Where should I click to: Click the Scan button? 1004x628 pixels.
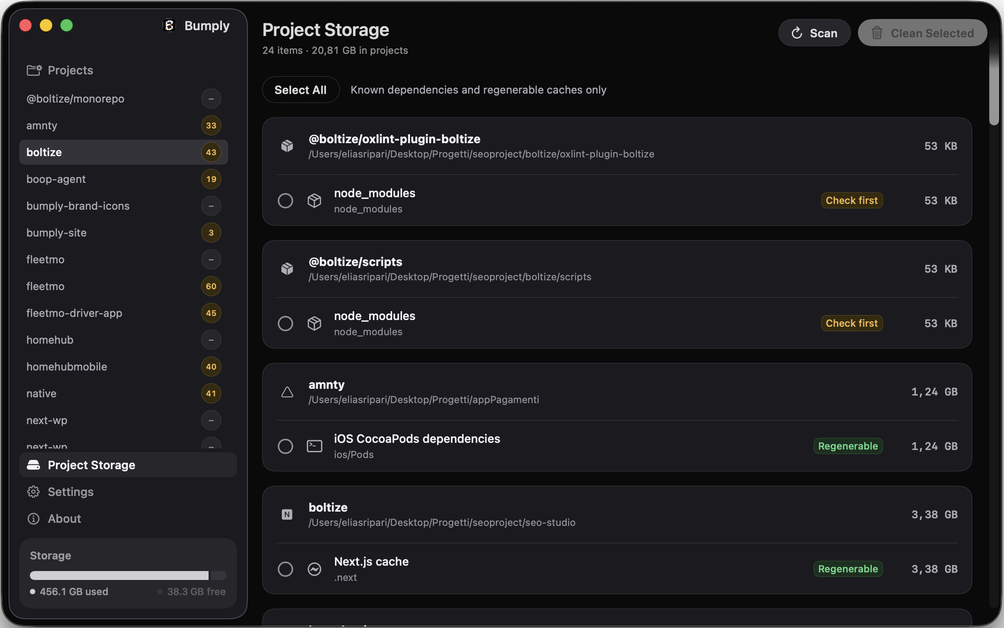(x=814, y=33)
